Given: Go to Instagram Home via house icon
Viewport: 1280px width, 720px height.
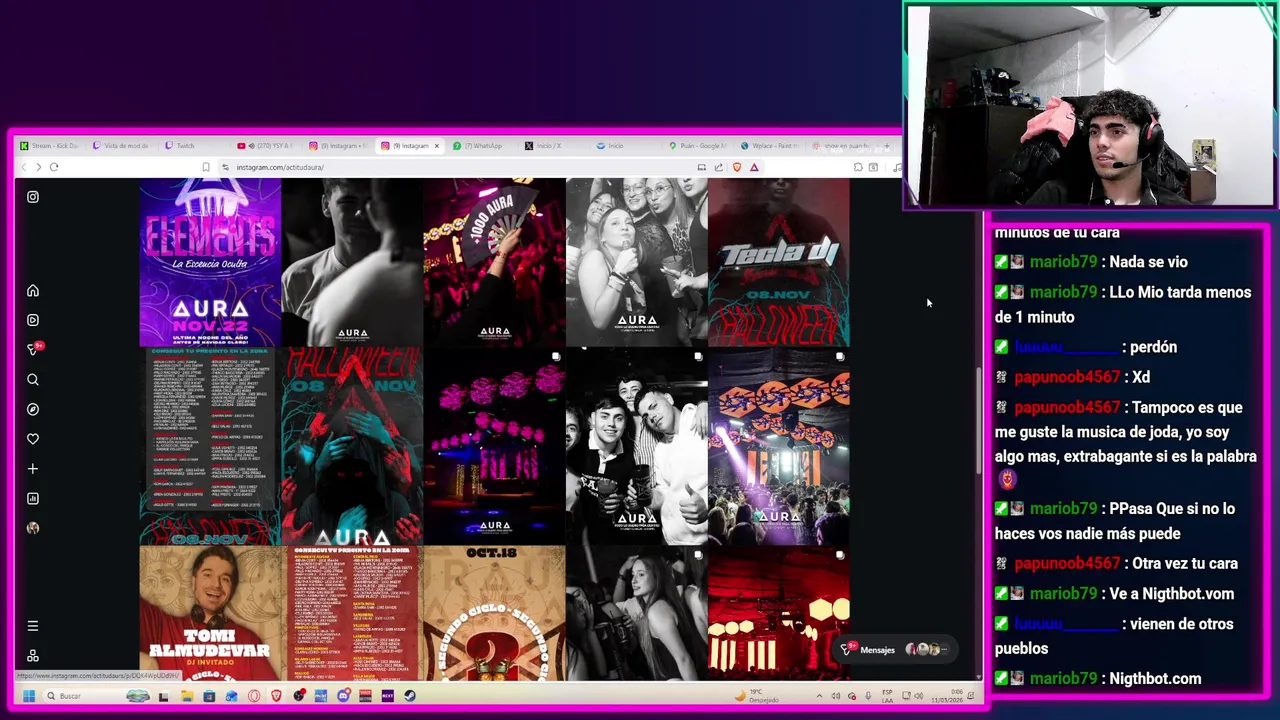Looking at the screenshot, I should point(33,290).
